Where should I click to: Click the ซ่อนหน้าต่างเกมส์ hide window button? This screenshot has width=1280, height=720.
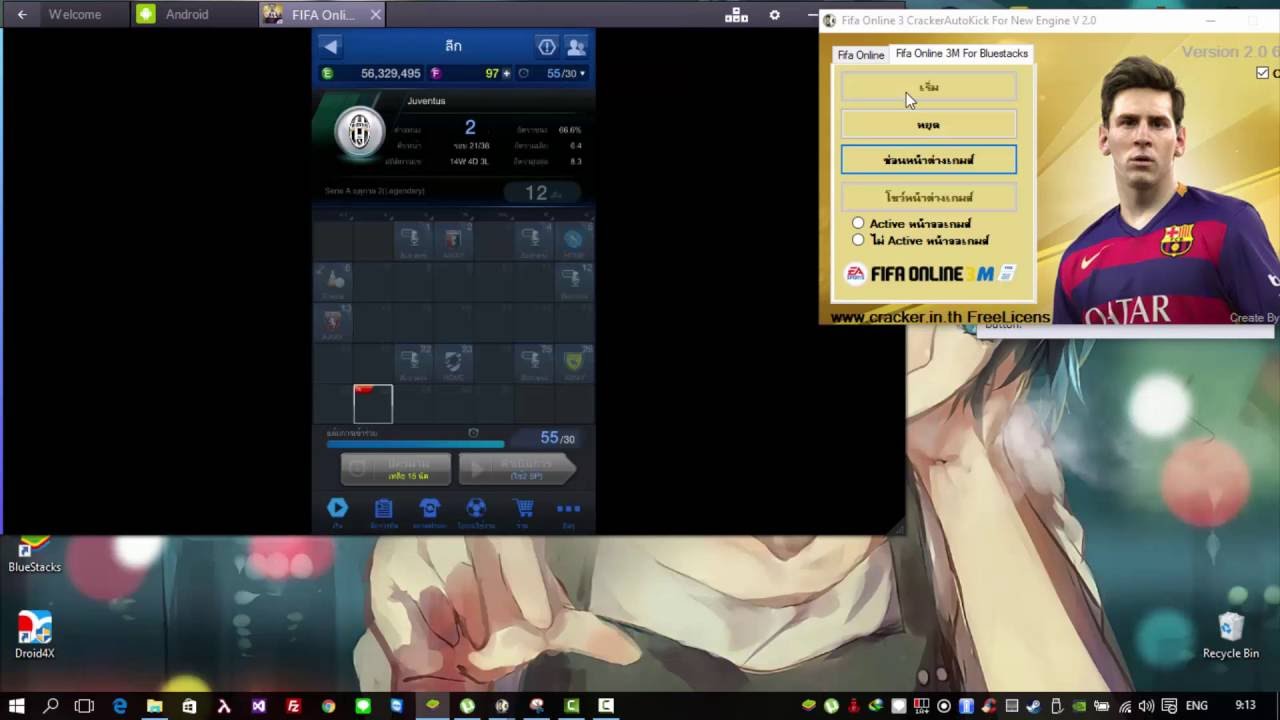929,160
